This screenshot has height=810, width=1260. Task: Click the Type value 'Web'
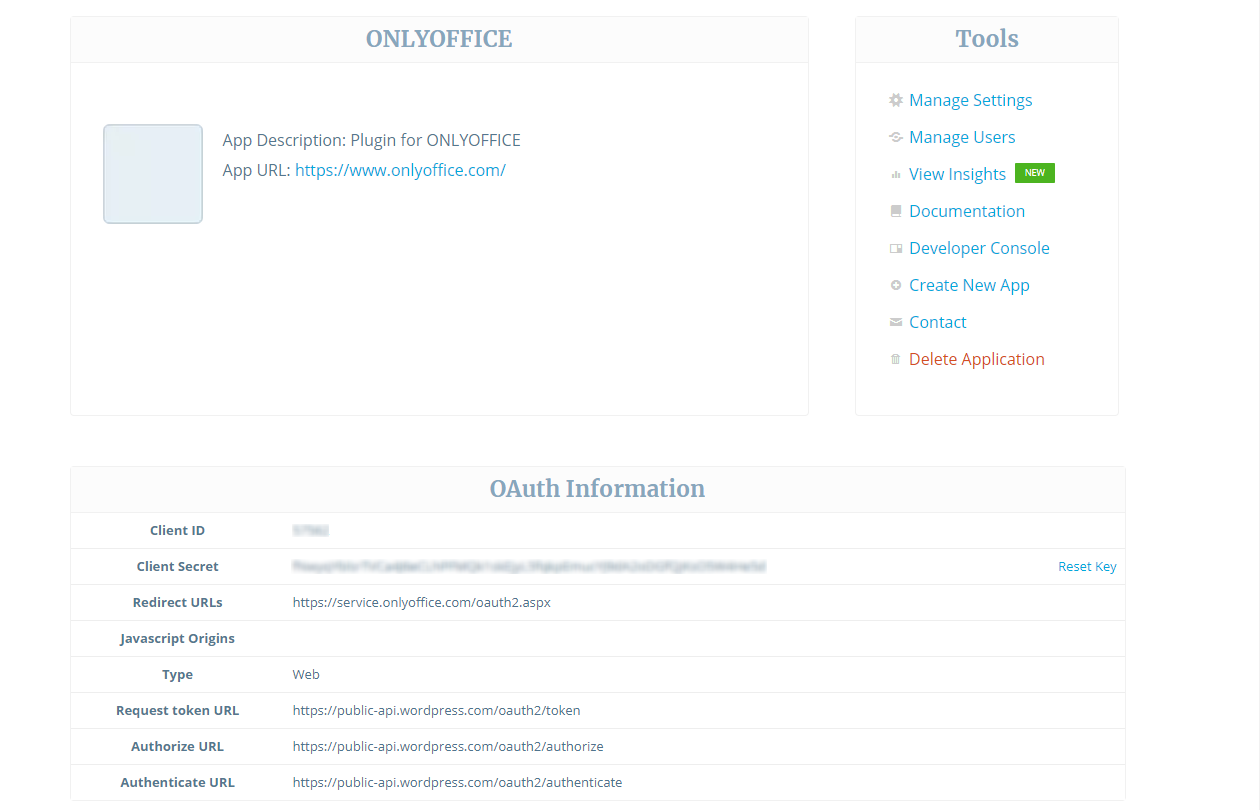306,674
